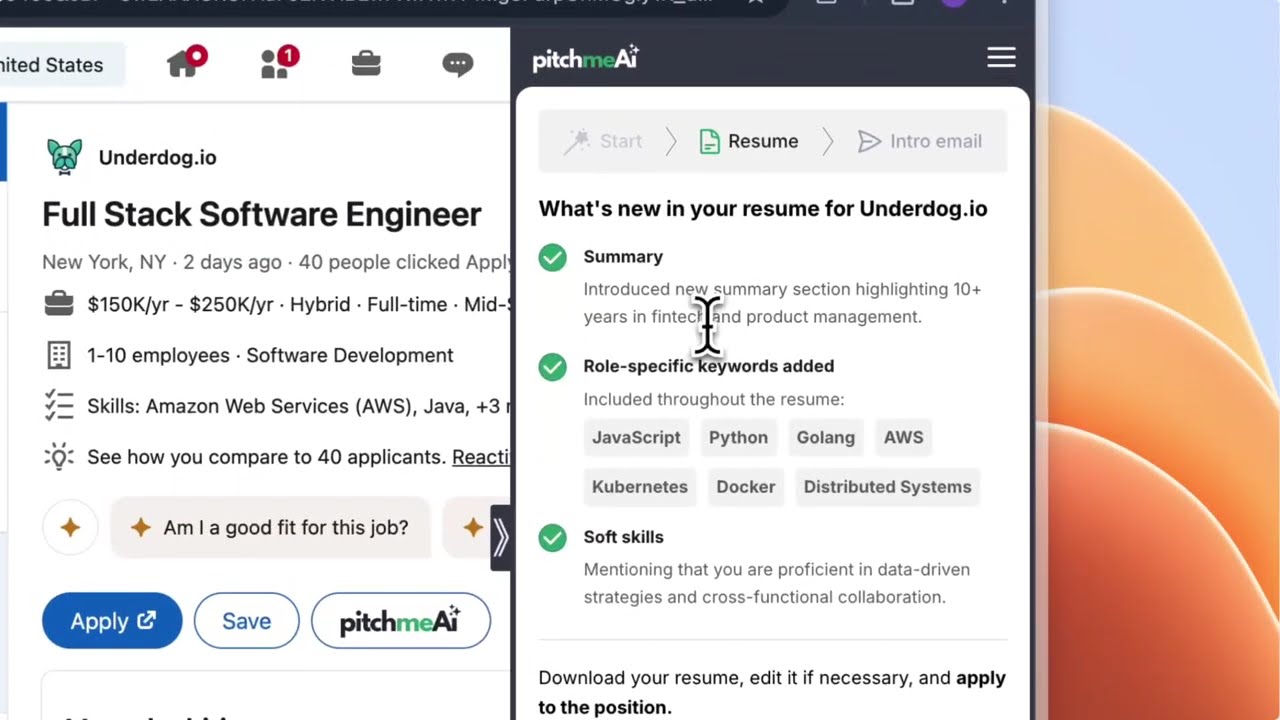Collapse the pitchmeAi side panel arrow
The image size is (1280, 720).
click(501, 538)
